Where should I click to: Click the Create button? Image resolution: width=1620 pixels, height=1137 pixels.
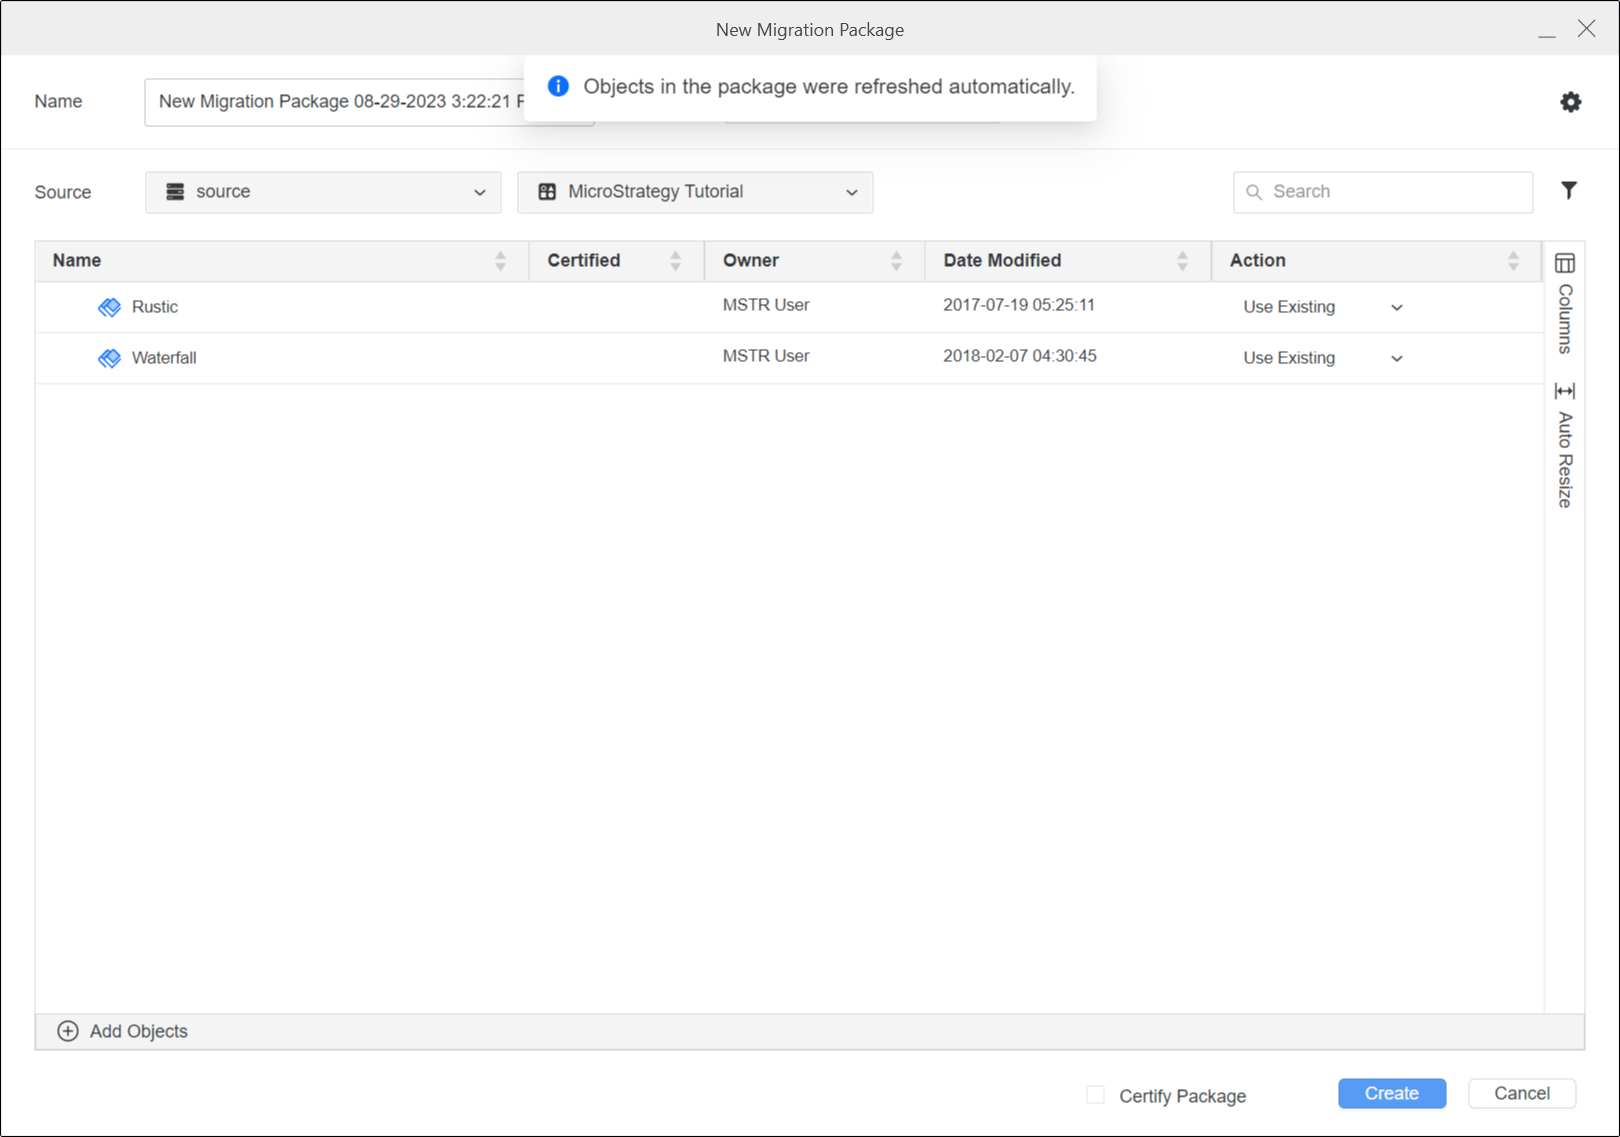(x=1391, y=1093)
